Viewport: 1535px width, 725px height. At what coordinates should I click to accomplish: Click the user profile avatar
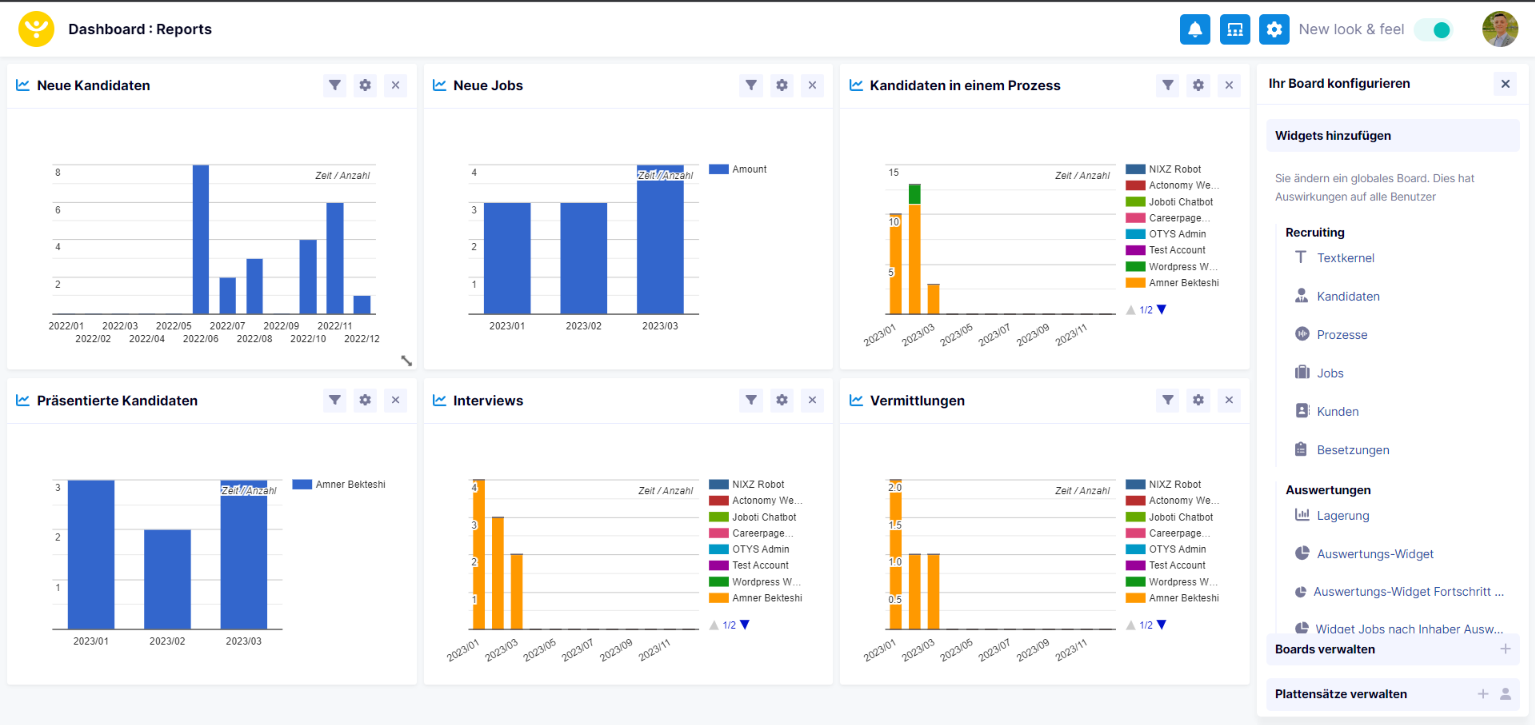pos(1499,29)
